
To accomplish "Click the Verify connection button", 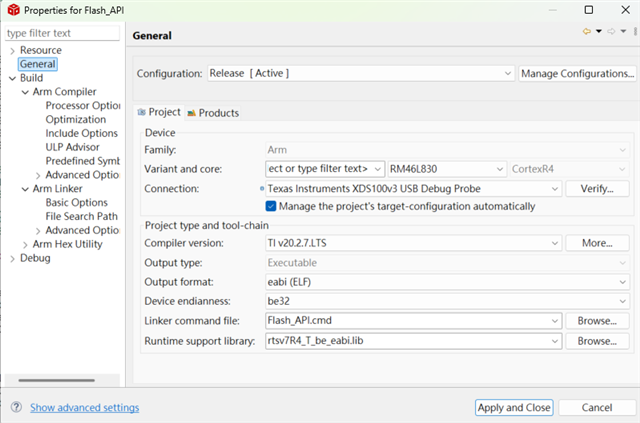I will pos(597,189).
